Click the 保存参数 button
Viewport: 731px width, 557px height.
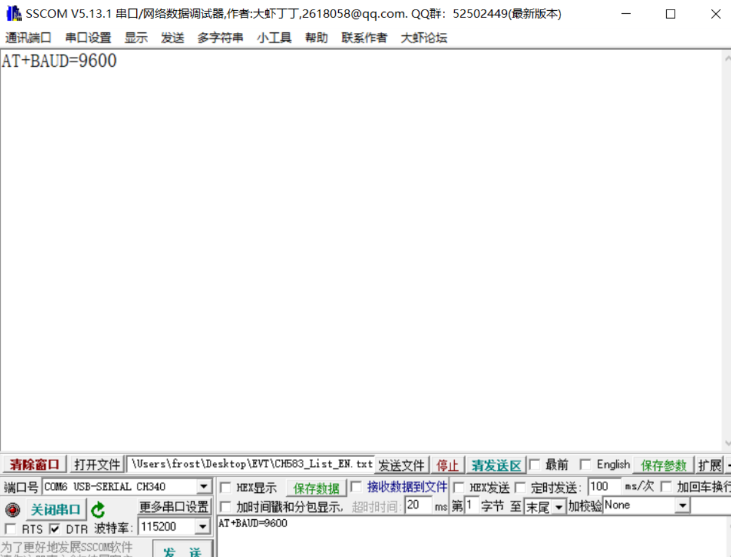[663, 465]
